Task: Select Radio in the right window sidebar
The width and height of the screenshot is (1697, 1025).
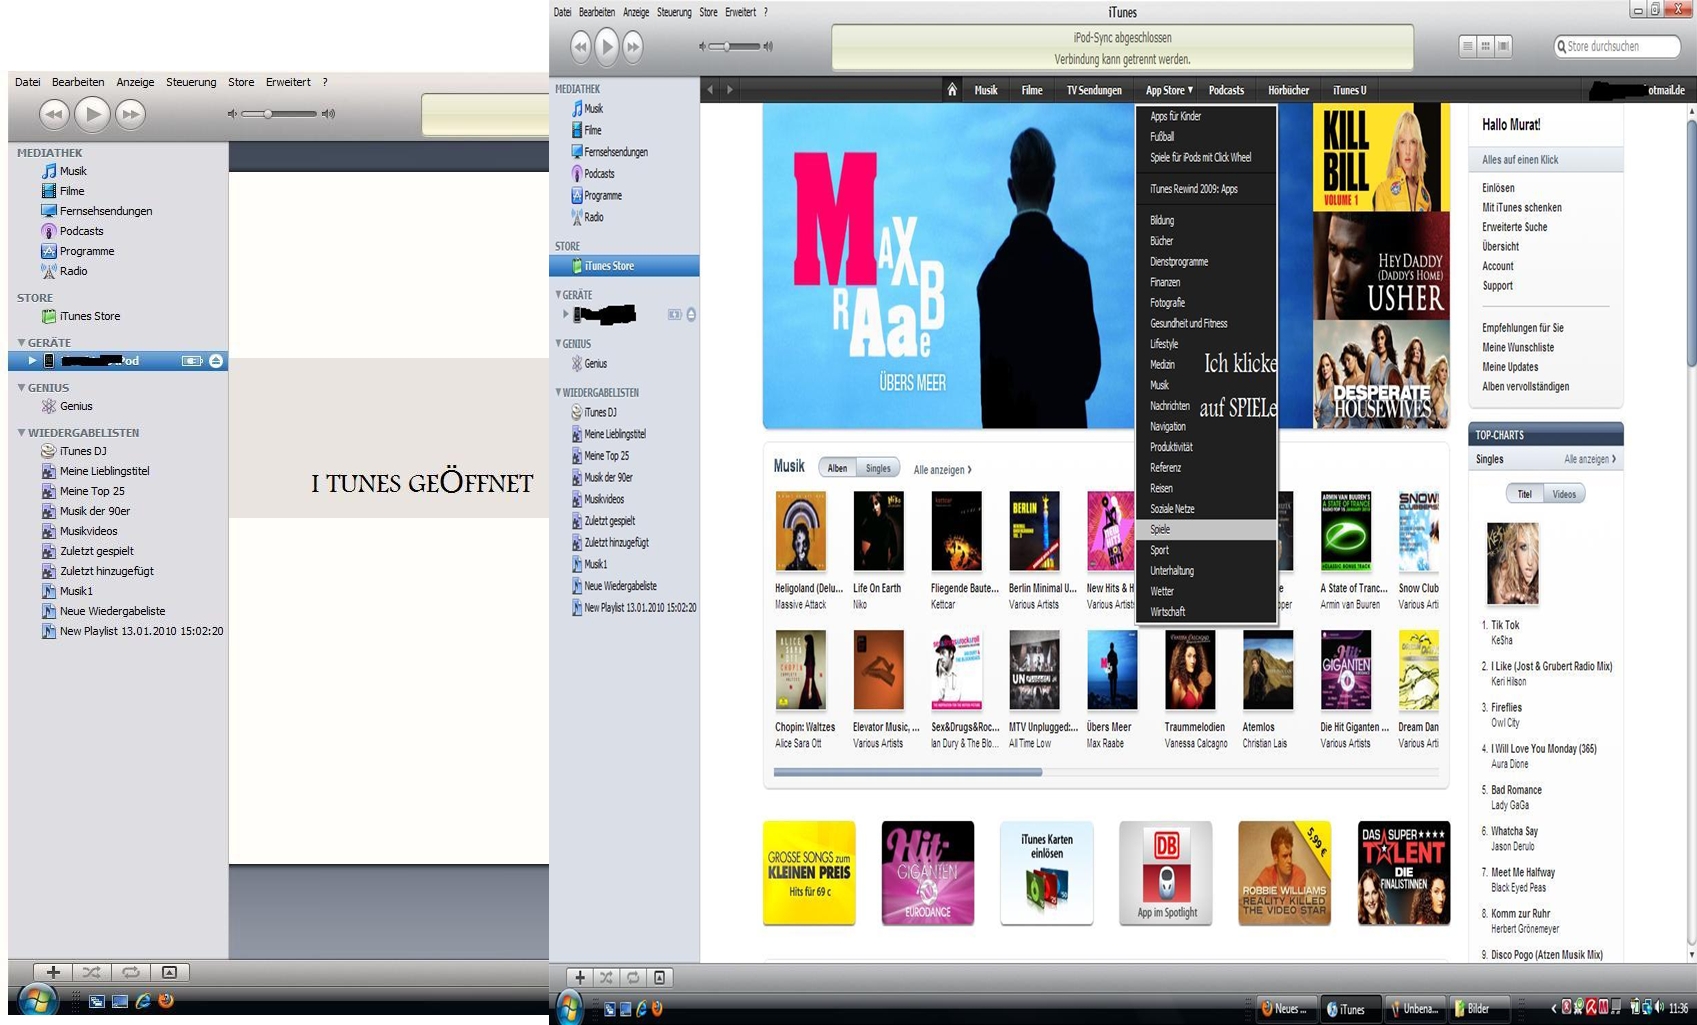Action: [594, 217]
